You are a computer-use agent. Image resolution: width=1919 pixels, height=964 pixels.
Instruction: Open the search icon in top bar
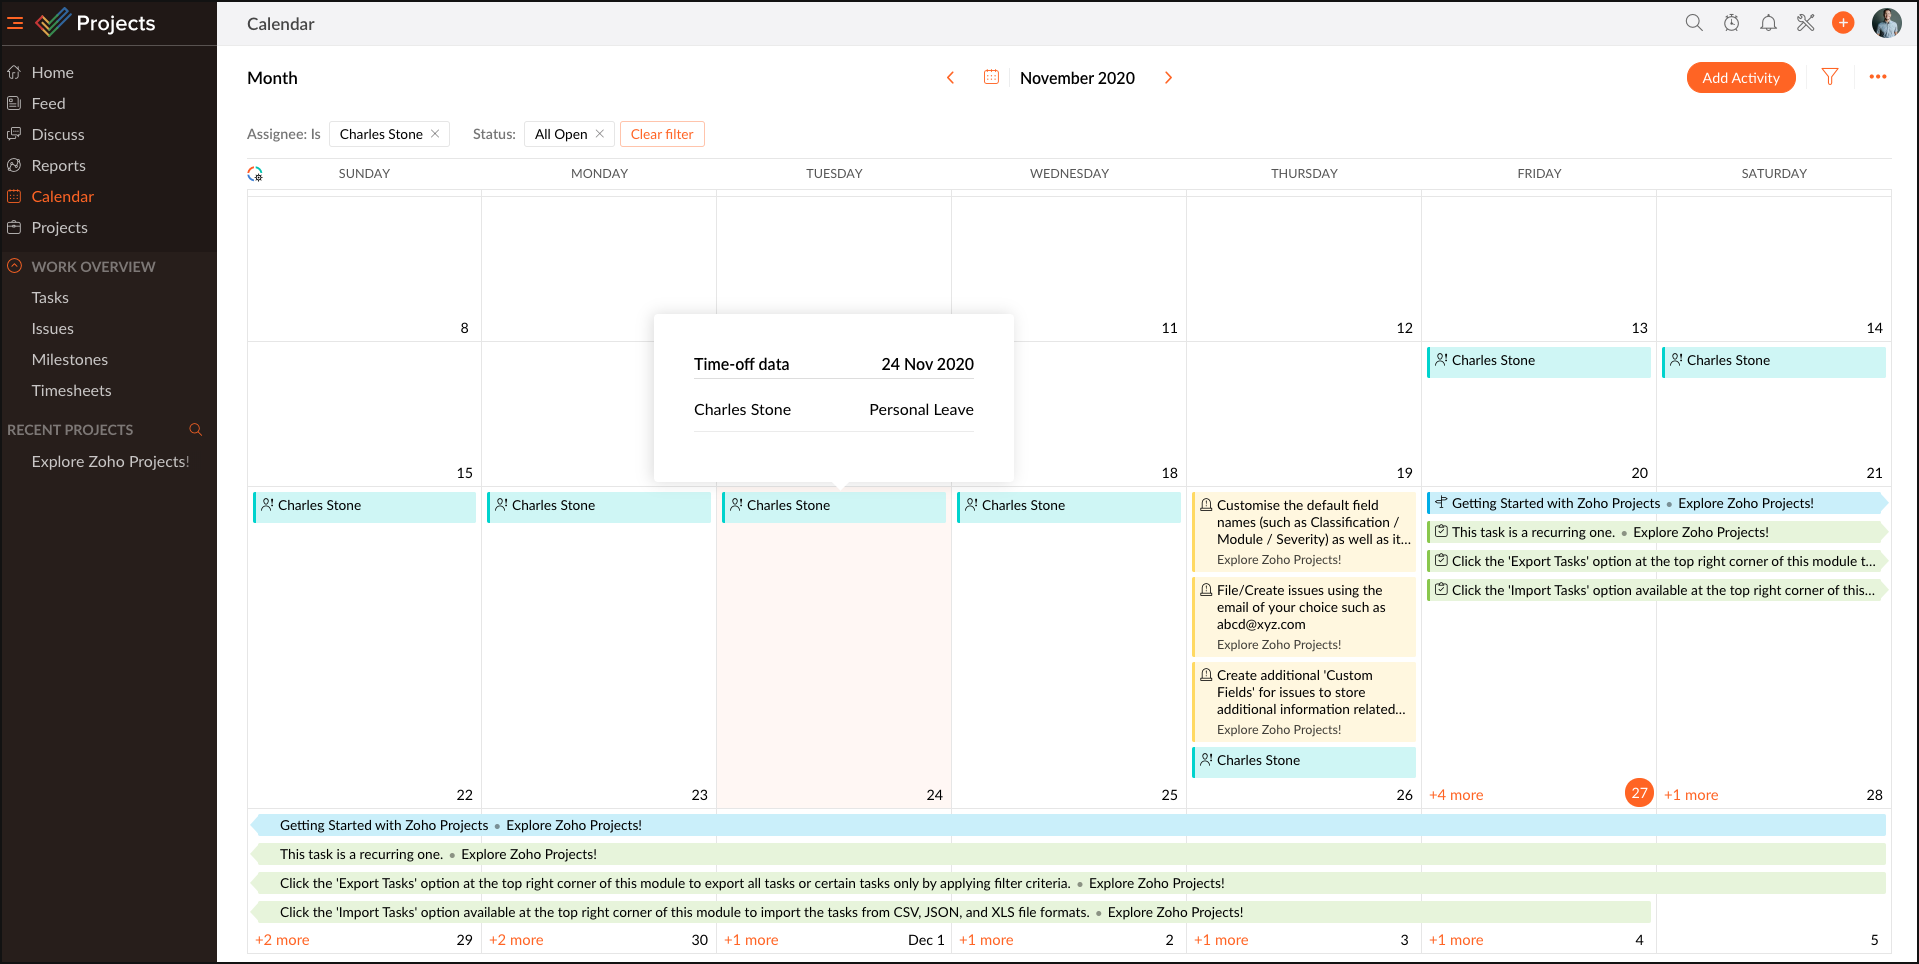(1694, 22)
